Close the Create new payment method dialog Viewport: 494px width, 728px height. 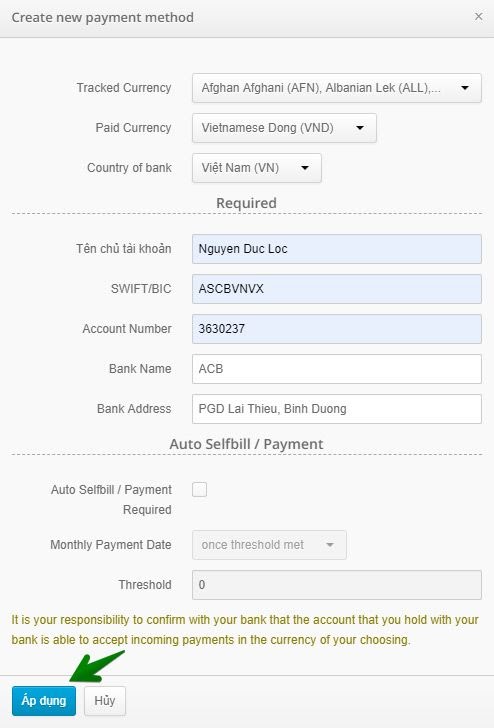click(x=478, y=17)
